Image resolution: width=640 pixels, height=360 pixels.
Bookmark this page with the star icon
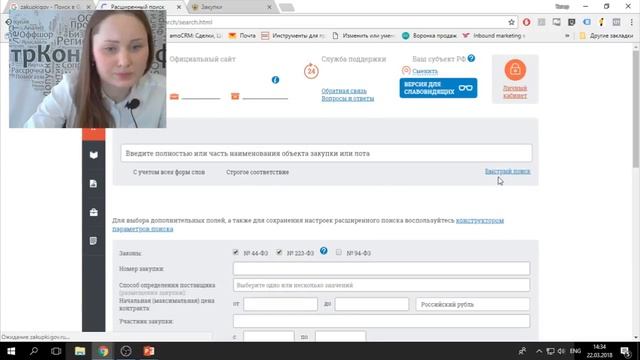tap(511, 22)
